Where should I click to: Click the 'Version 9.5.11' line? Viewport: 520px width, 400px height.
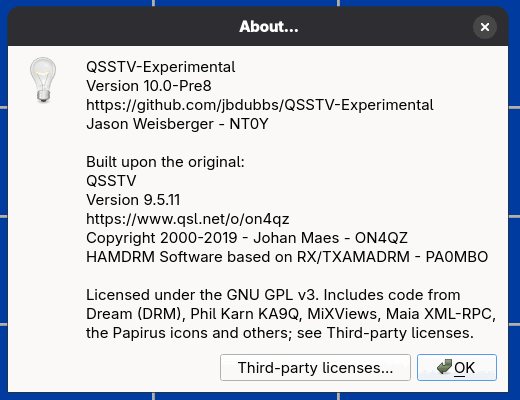(x=133, y=200)
